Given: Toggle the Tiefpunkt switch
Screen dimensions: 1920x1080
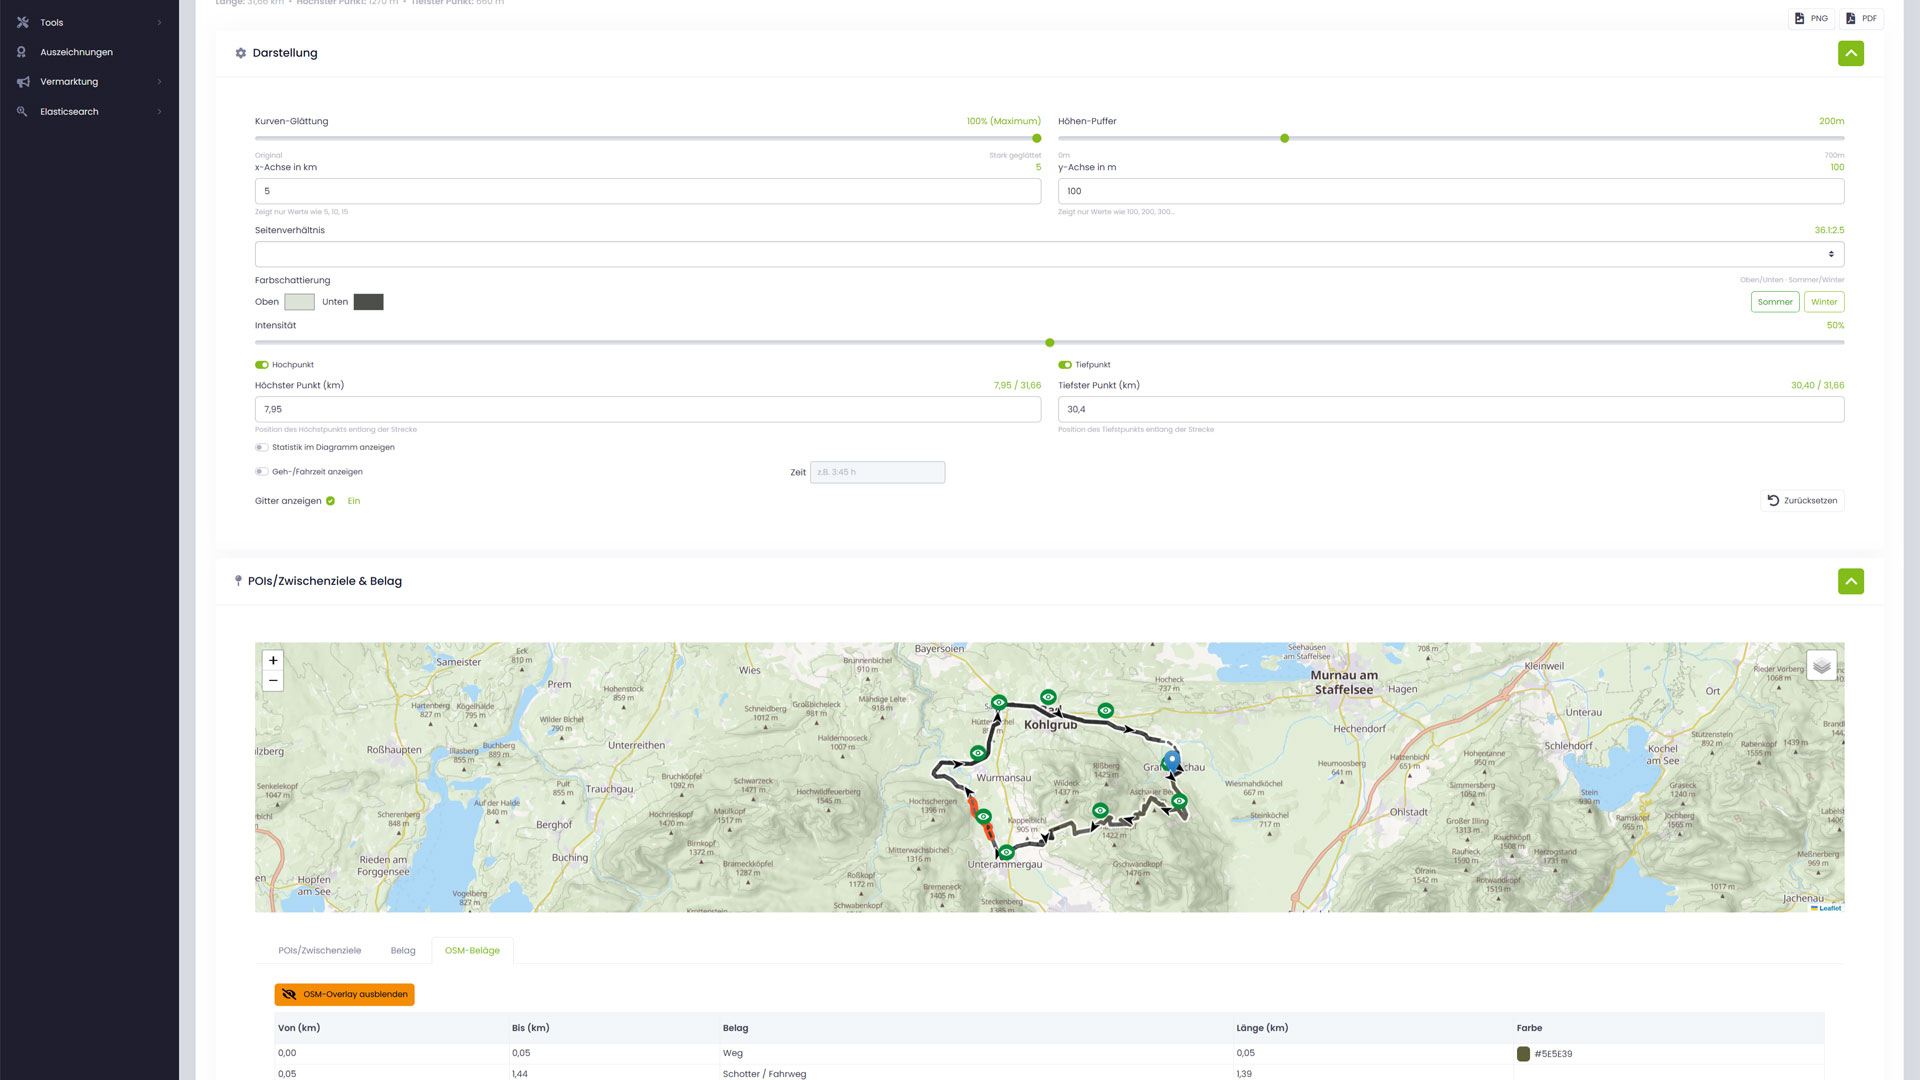Looking at the screenshot, I should coord(1065,365).
